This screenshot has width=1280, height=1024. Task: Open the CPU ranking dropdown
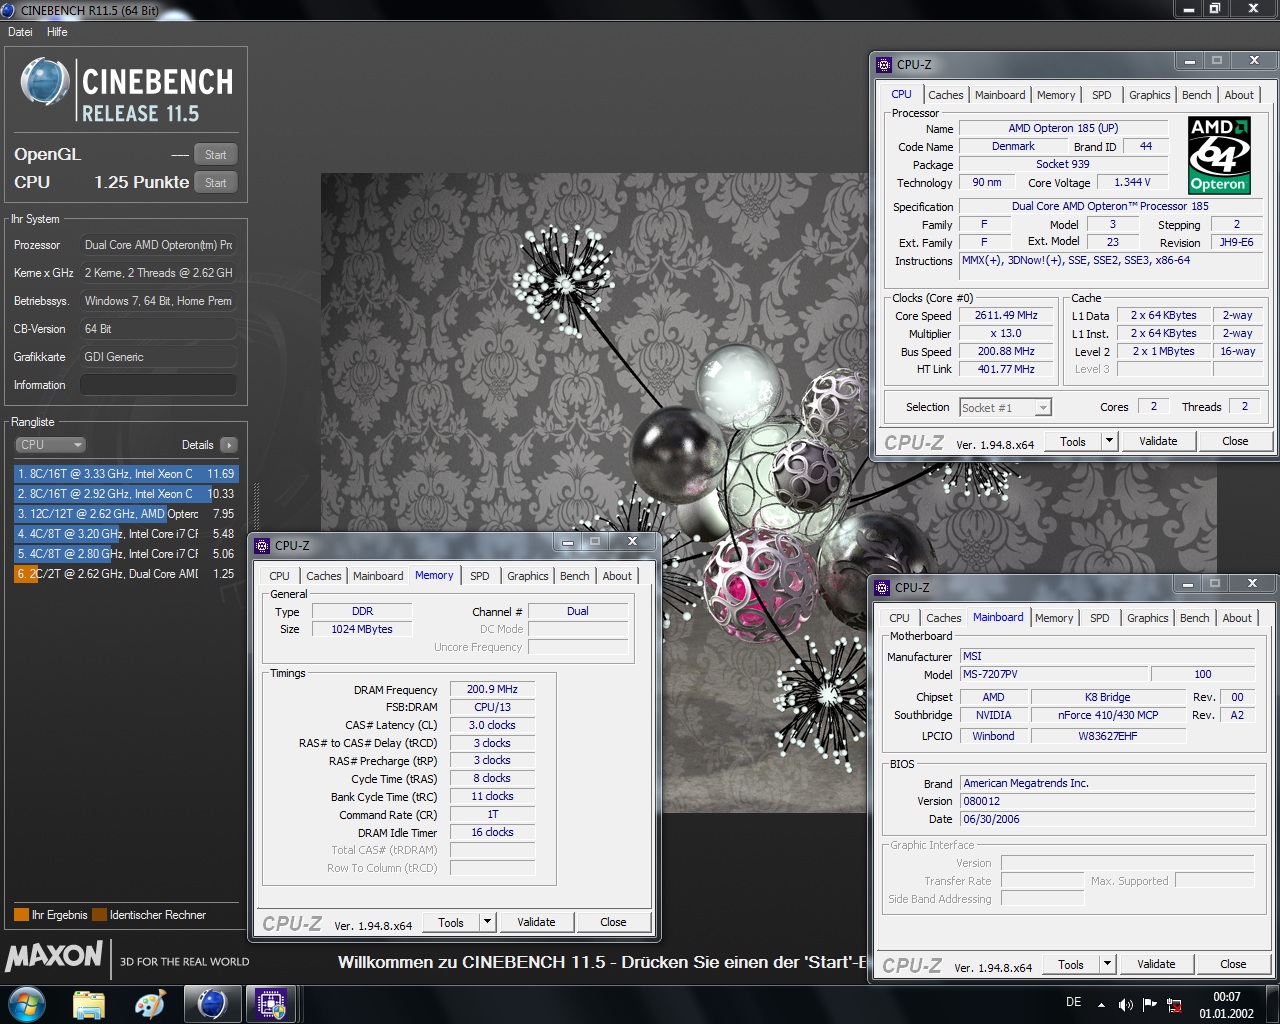click(50, 445)
